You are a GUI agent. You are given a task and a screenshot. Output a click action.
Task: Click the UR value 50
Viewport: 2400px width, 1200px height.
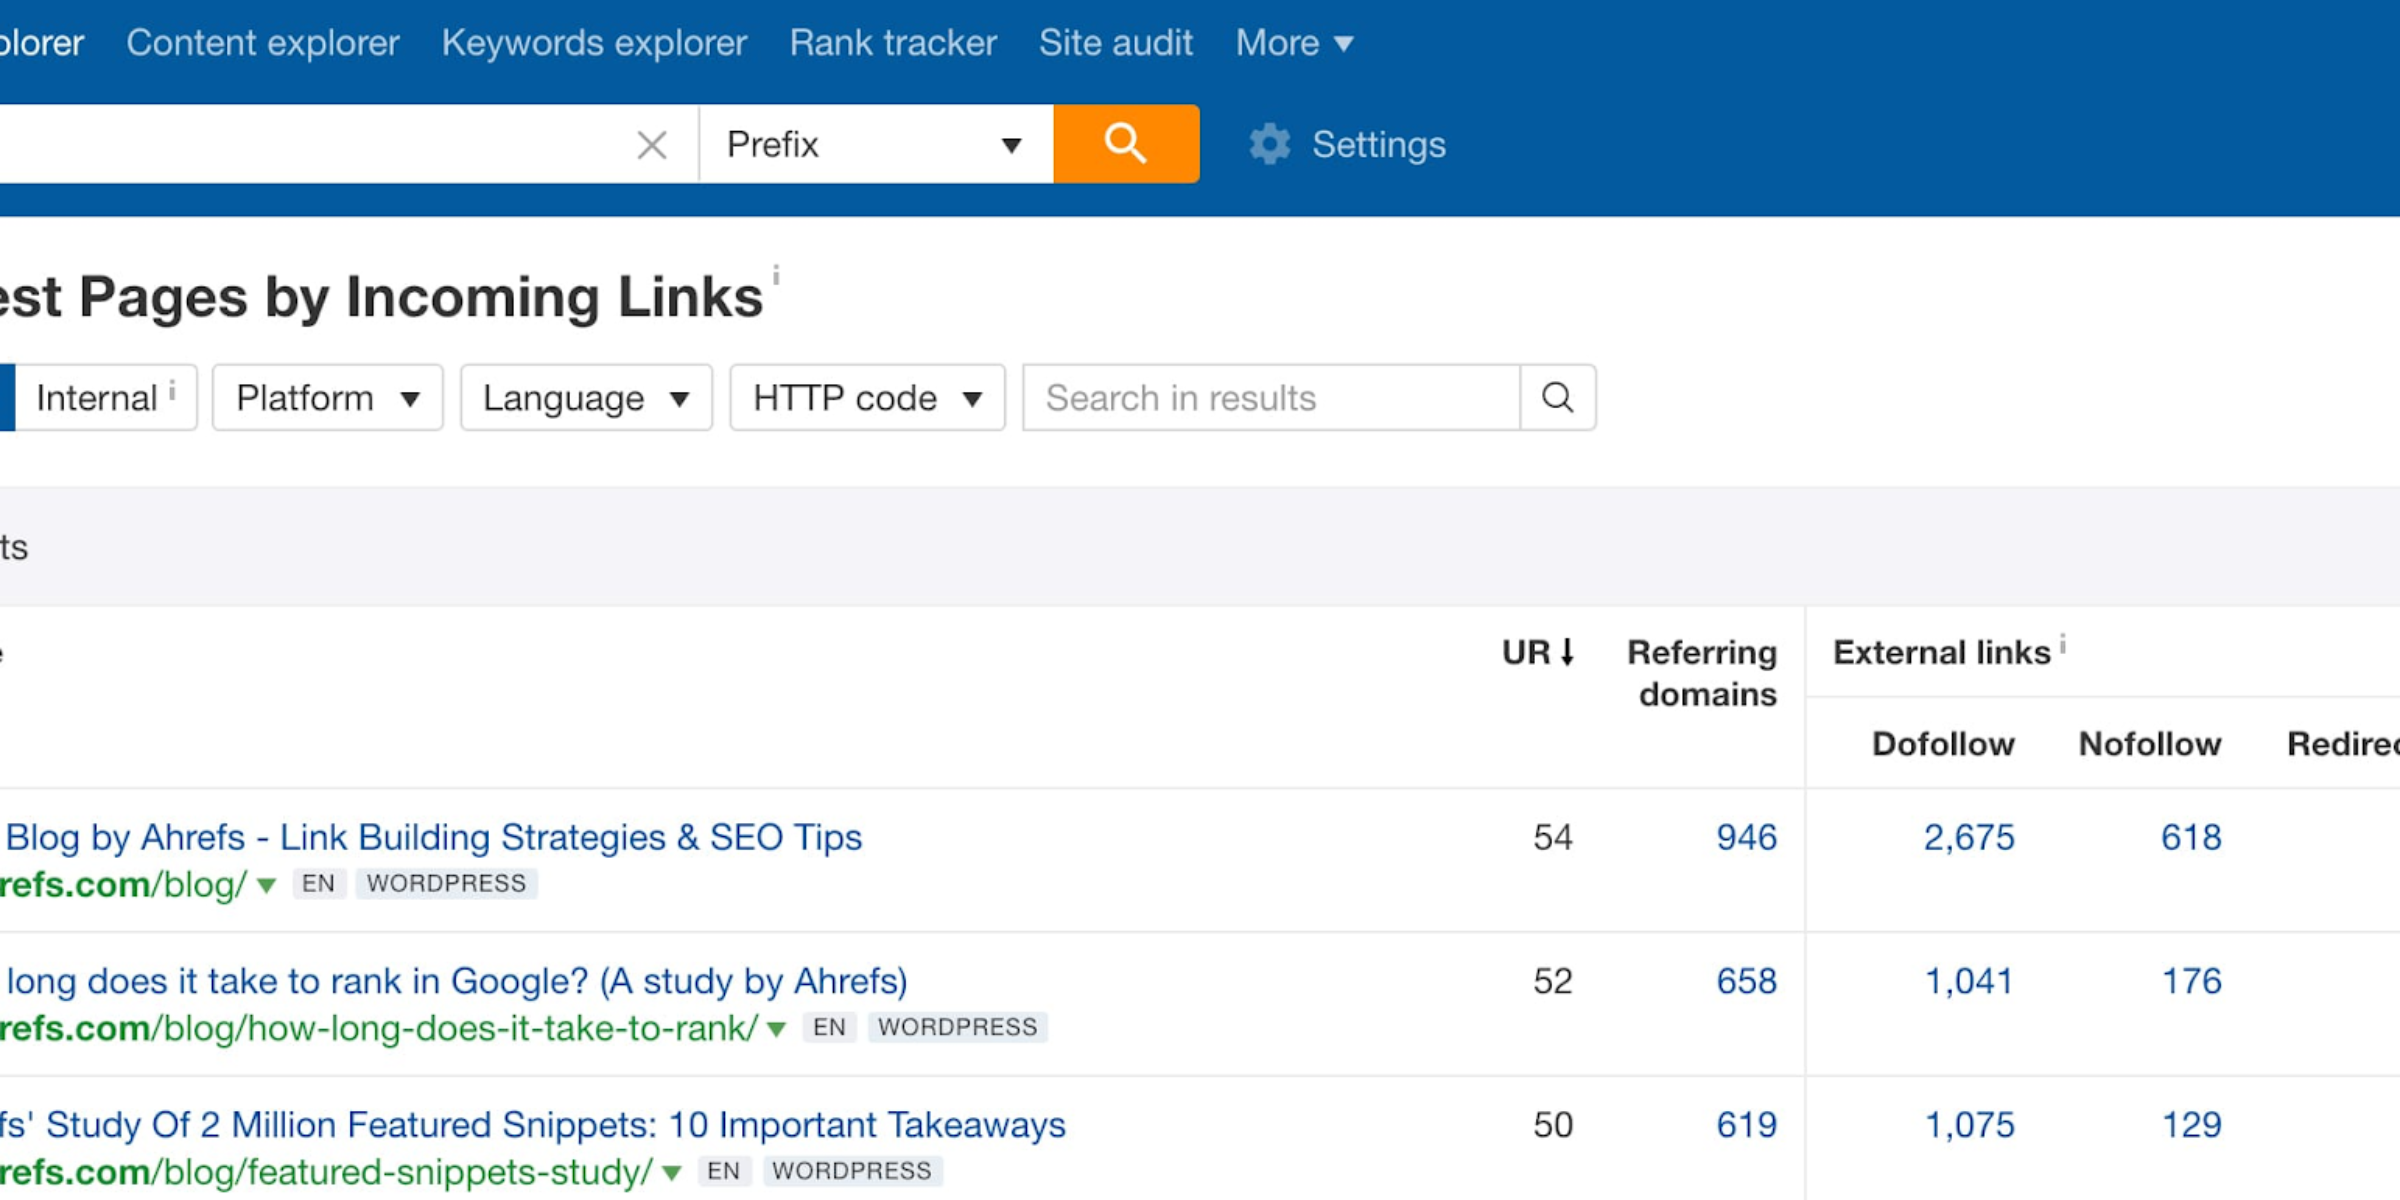click(1553, 1125)
